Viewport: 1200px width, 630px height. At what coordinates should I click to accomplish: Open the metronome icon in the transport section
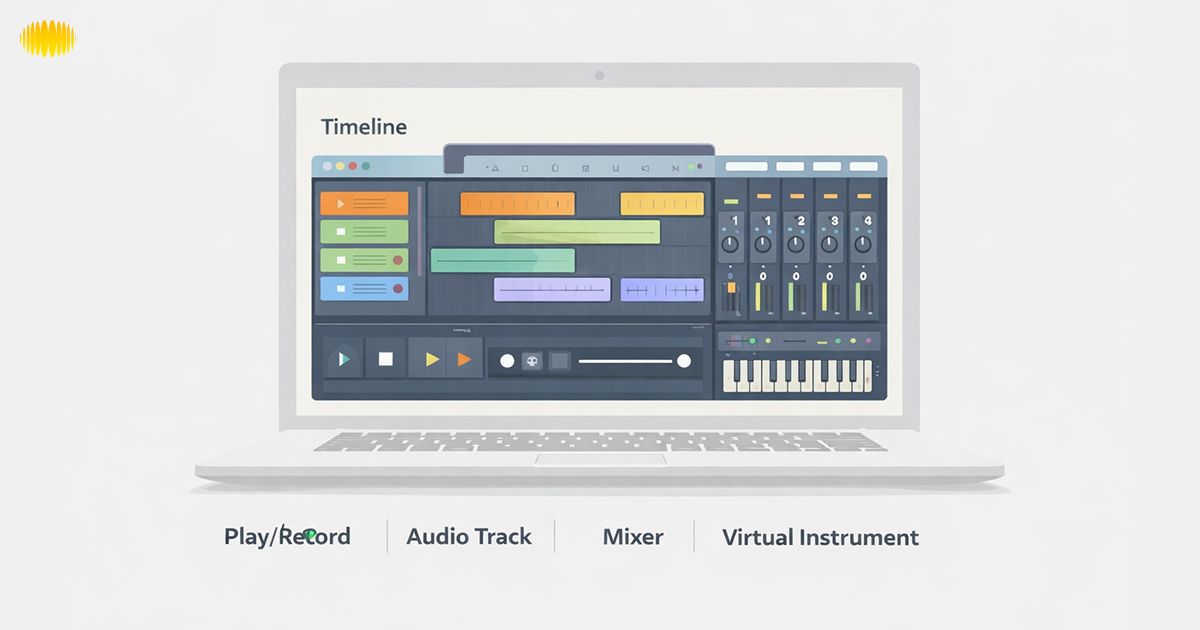pos(532,362)
